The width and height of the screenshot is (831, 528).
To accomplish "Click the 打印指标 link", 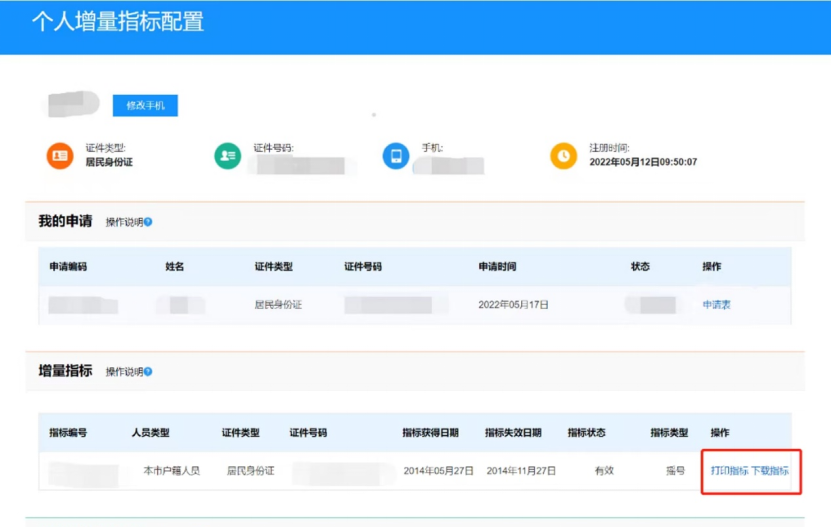I will coord(729,470).
